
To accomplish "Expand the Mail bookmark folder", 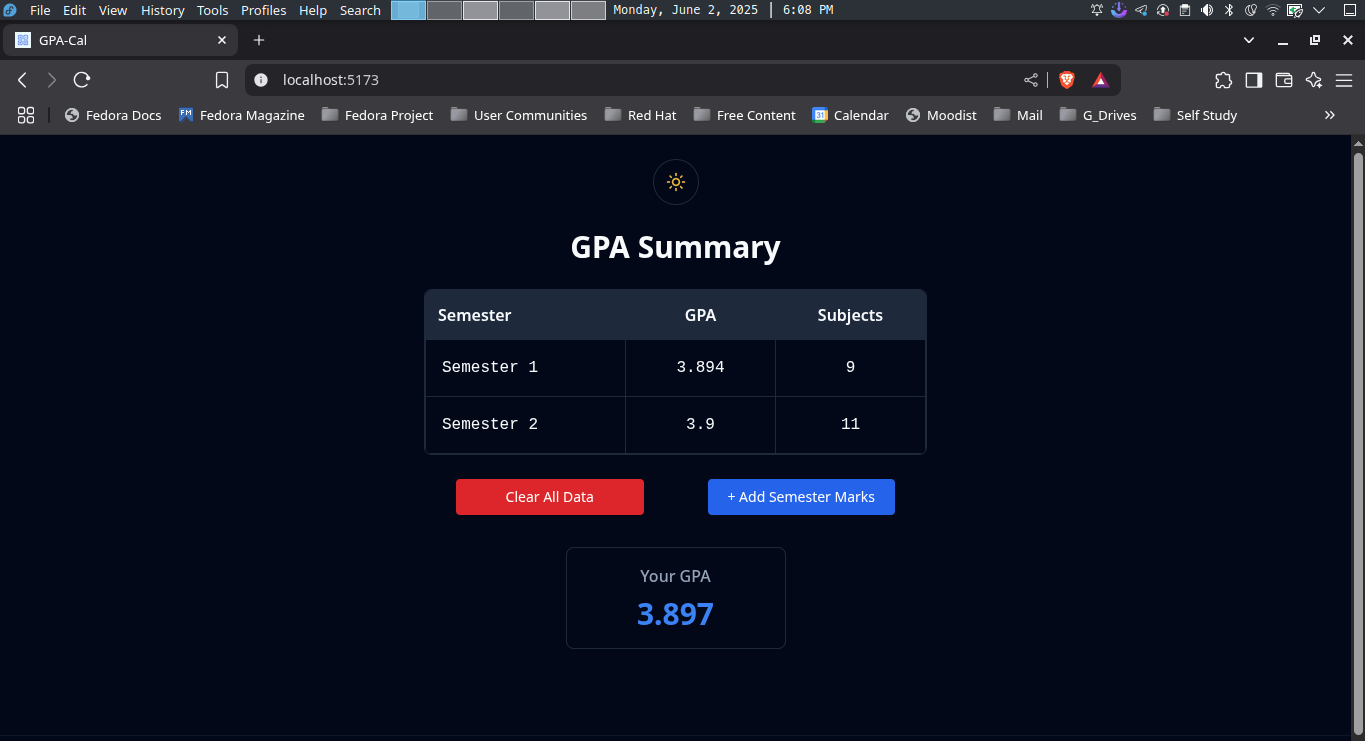I will click(x=1018, y=115).
